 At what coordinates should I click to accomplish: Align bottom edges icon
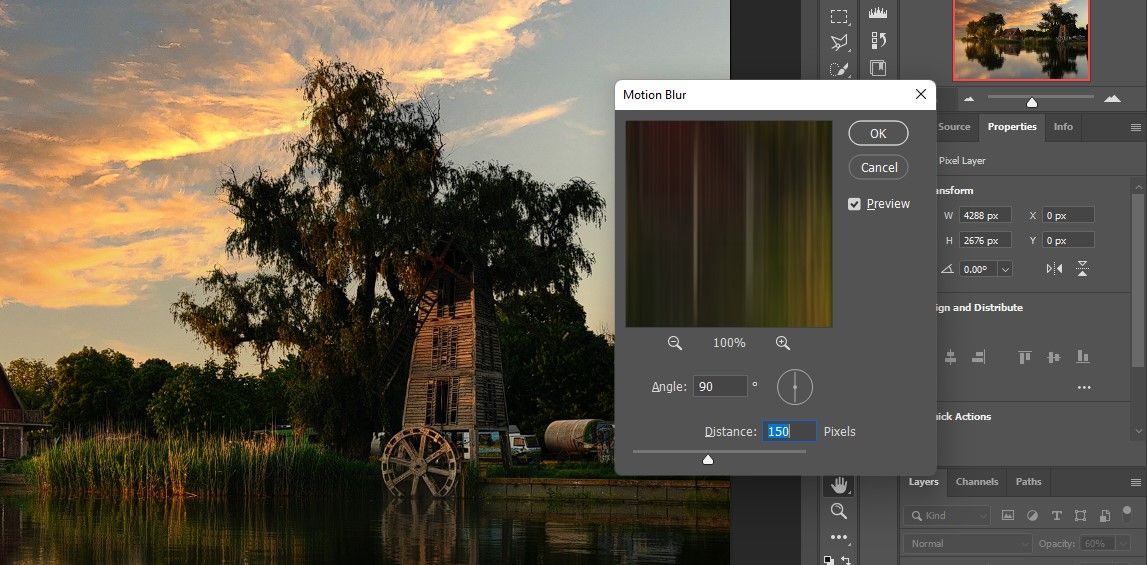pos(1083,357)
